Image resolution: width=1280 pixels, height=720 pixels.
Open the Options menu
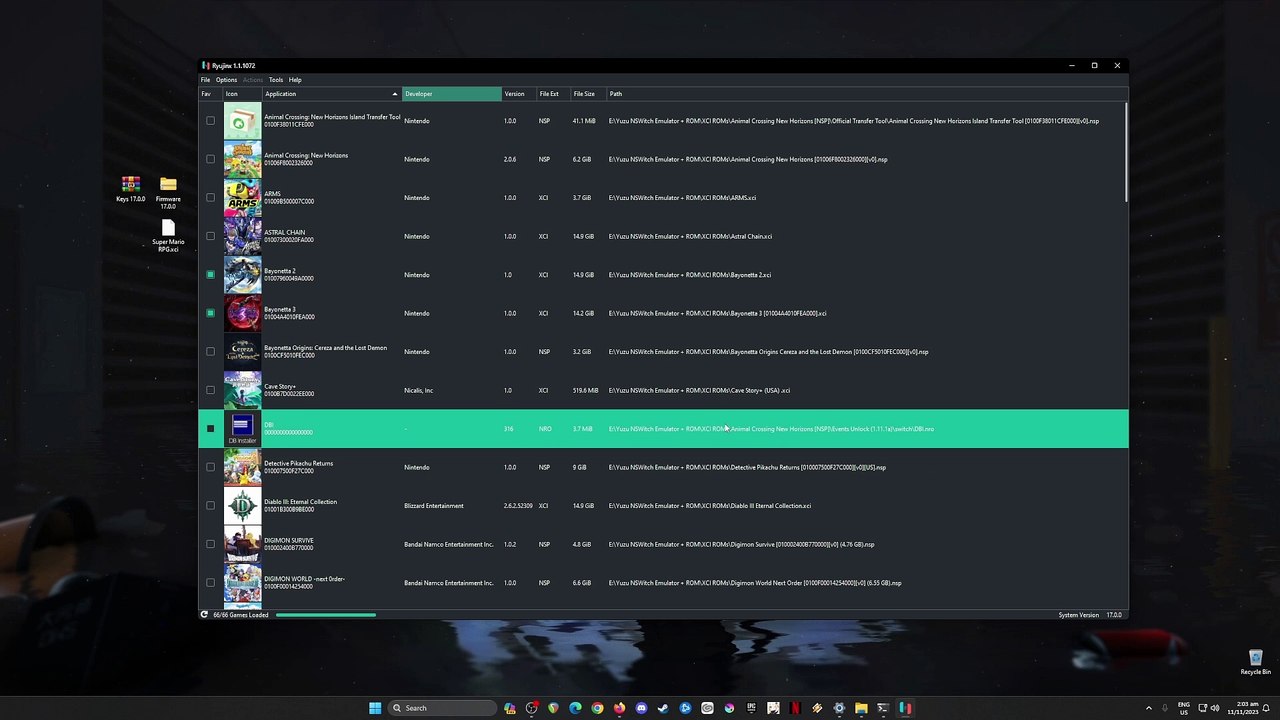pos(226,80)
